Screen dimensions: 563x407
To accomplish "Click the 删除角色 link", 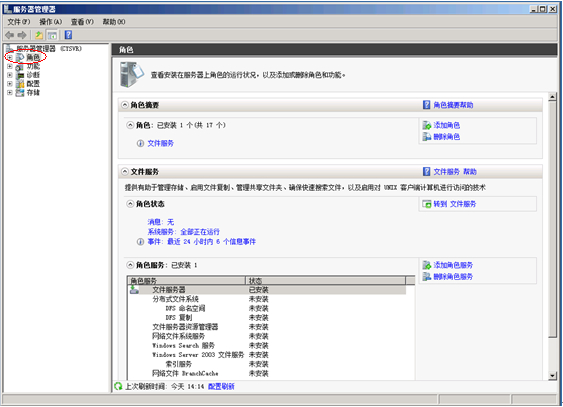I will click(x=447, y=137).
